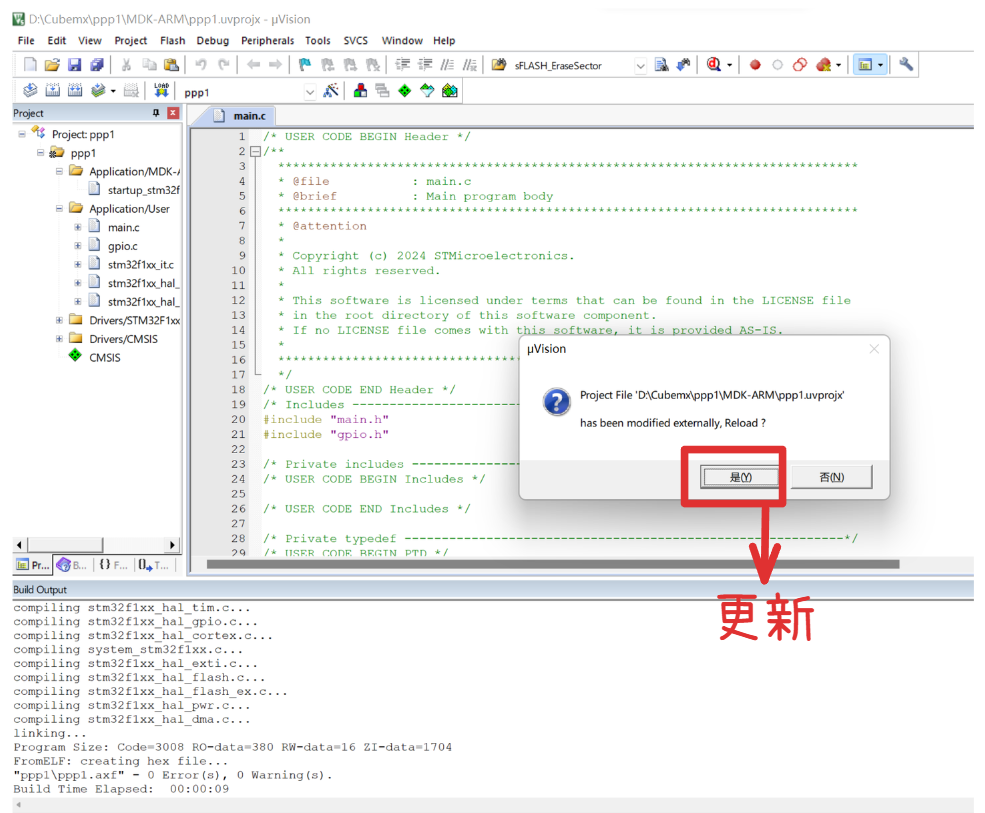The height and width of the screenshot is (813, 985).
Task: Click the Kill all breakpoints icon
Action: pos(823,65)
